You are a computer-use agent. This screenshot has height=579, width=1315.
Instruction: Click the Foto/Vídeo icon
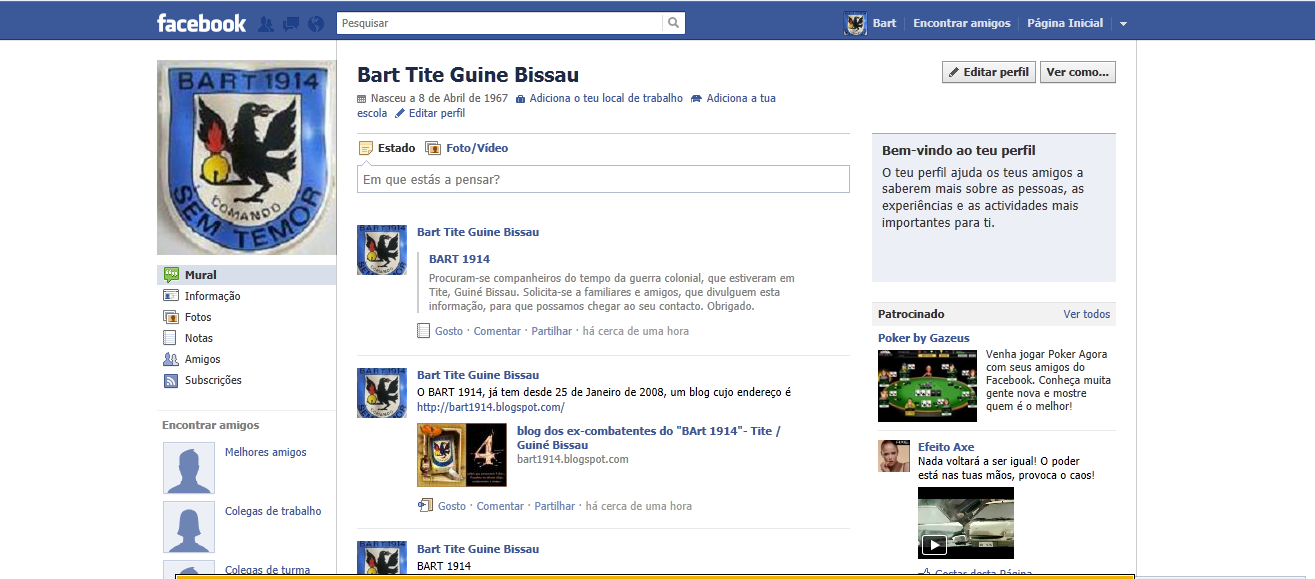click(x=433, y=148)
